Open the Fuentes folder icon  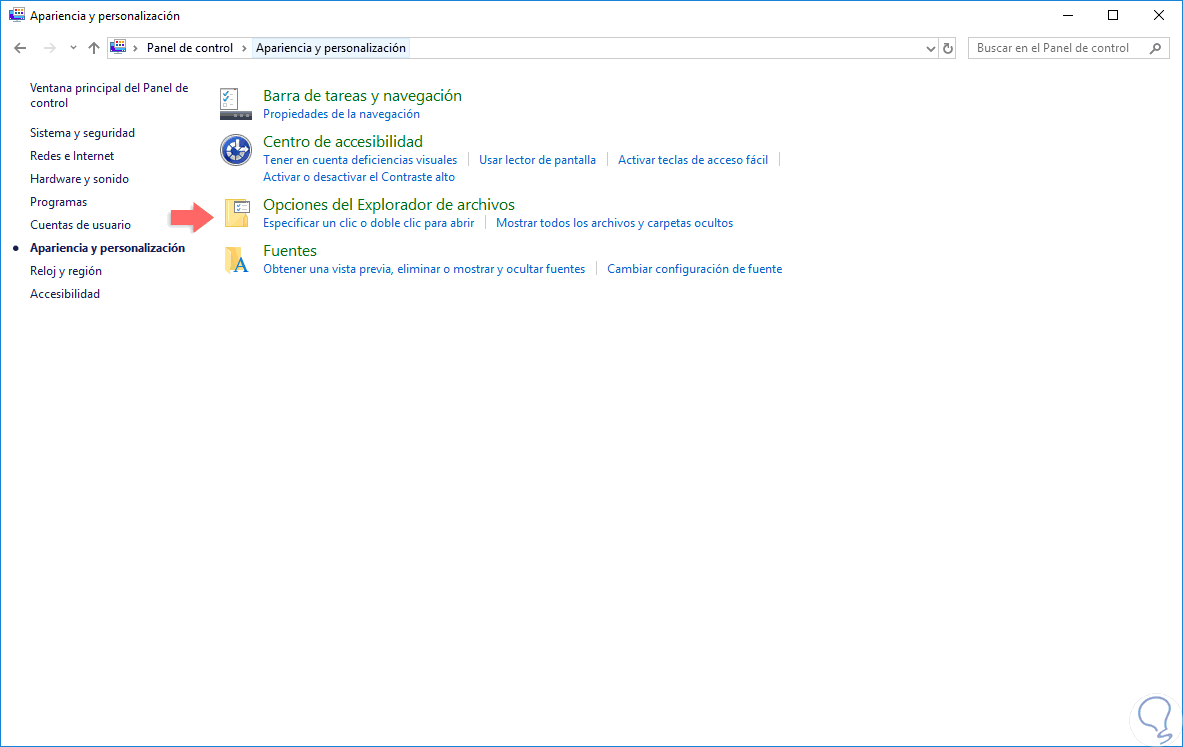[237, 260]
